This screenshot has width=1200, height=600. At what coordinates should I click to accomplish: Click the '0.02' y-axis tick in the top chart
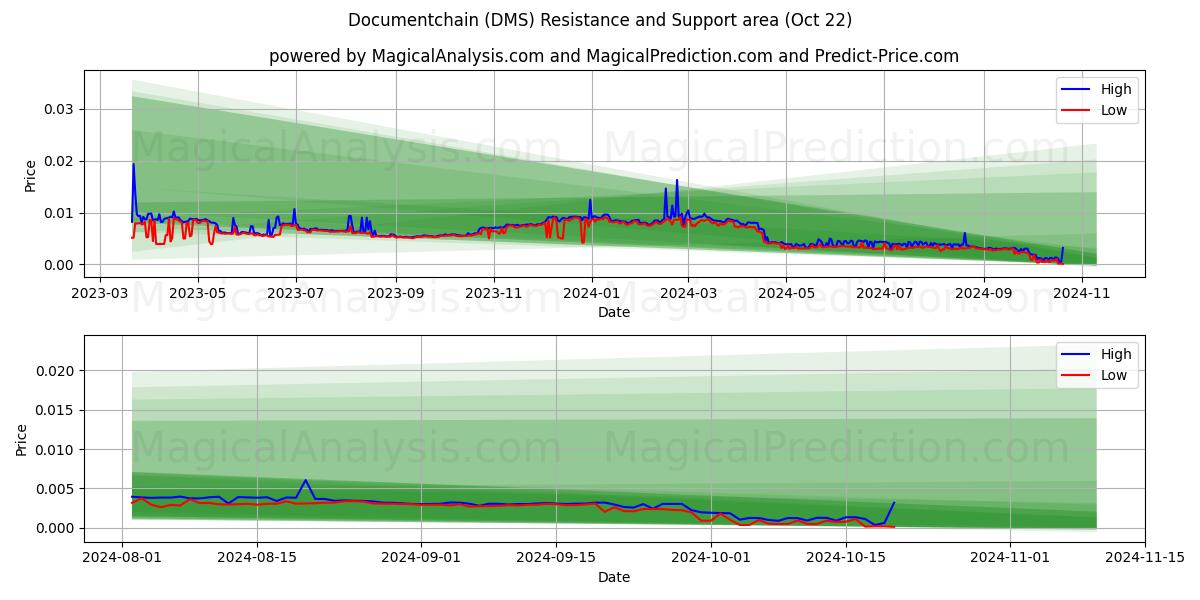coord(59,161)
